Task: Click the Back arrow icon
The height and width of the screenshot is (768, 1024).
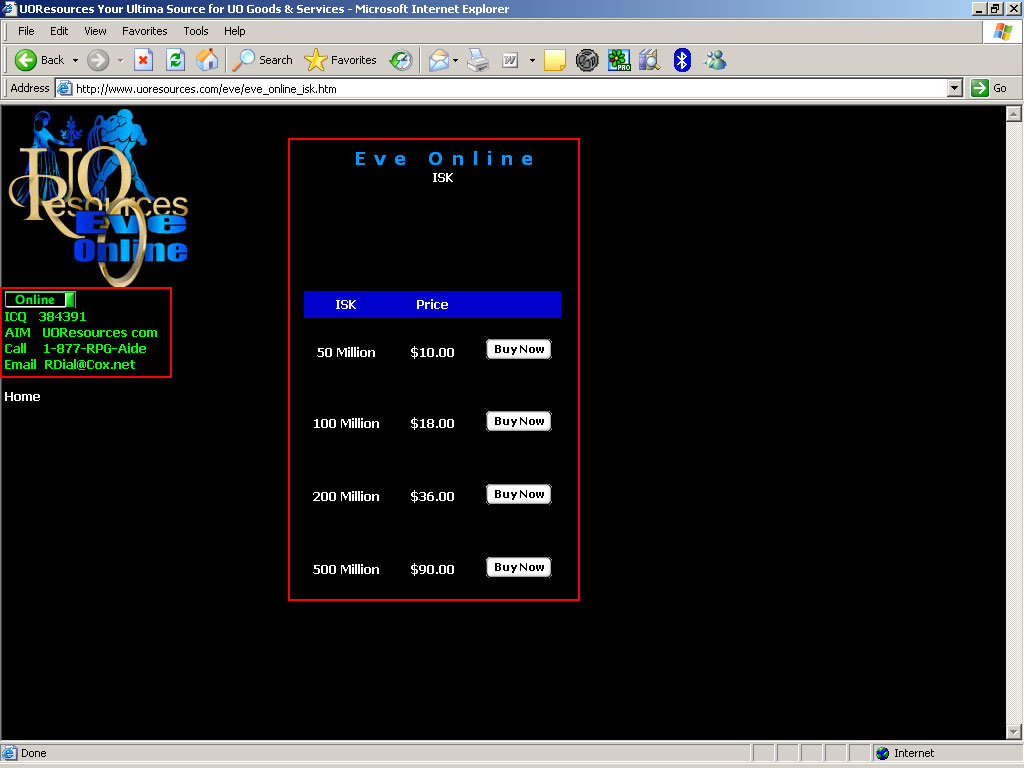Action: click(25, 60)
